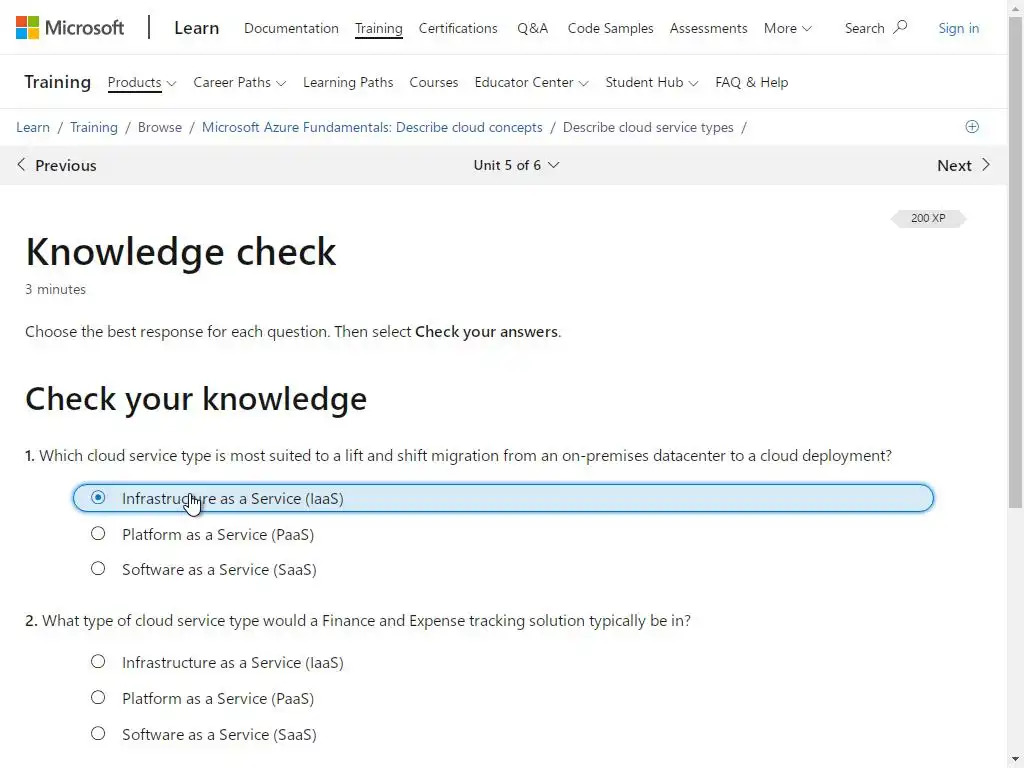Click Microsoft Azure Fundamentals breadcrumb link
This screenshot has height=768, width=1024.
tap(372, 127)
